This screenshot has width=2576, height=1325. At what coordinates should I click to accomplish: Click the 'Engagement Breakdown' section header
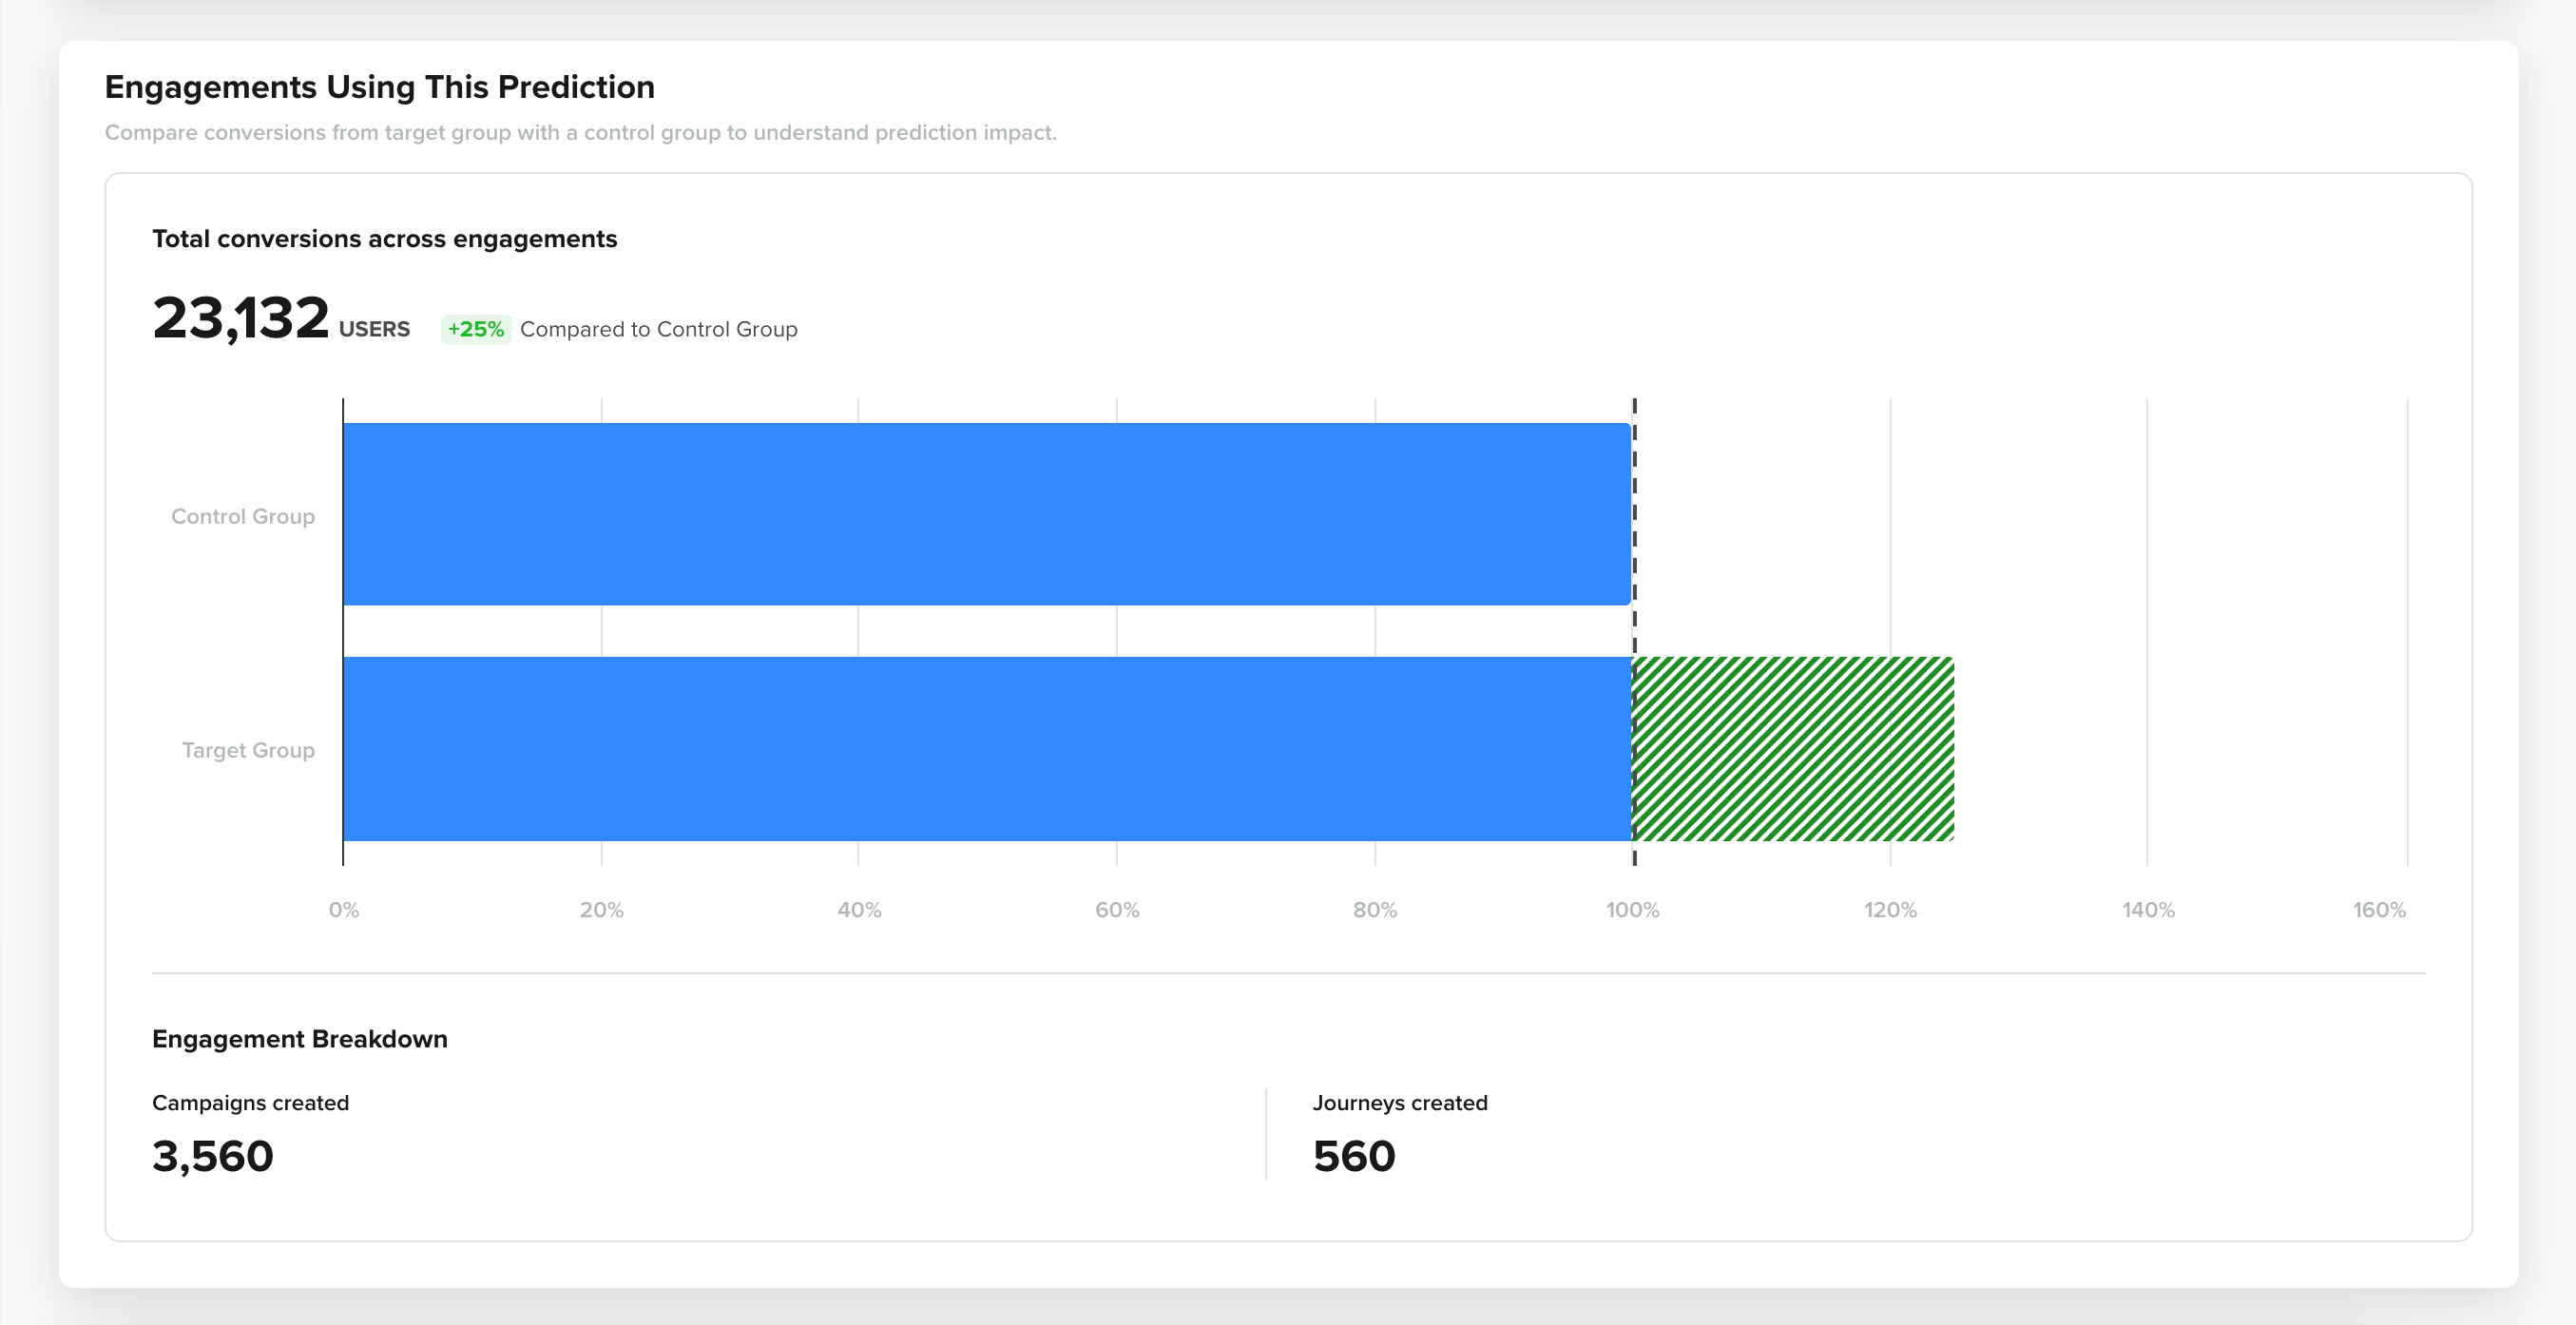299,1039
